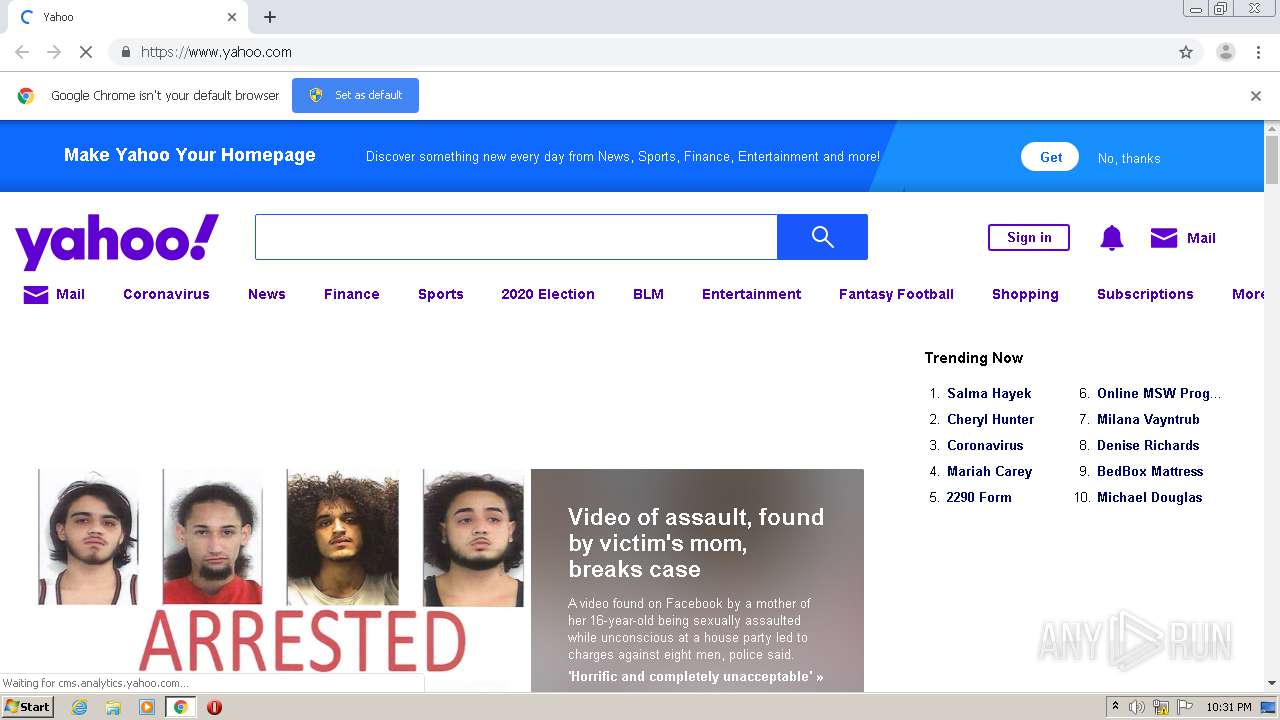The image size is (1280, 720).
Task: Close the Yahoo browser tab
Action: click(x=232, y=17)
